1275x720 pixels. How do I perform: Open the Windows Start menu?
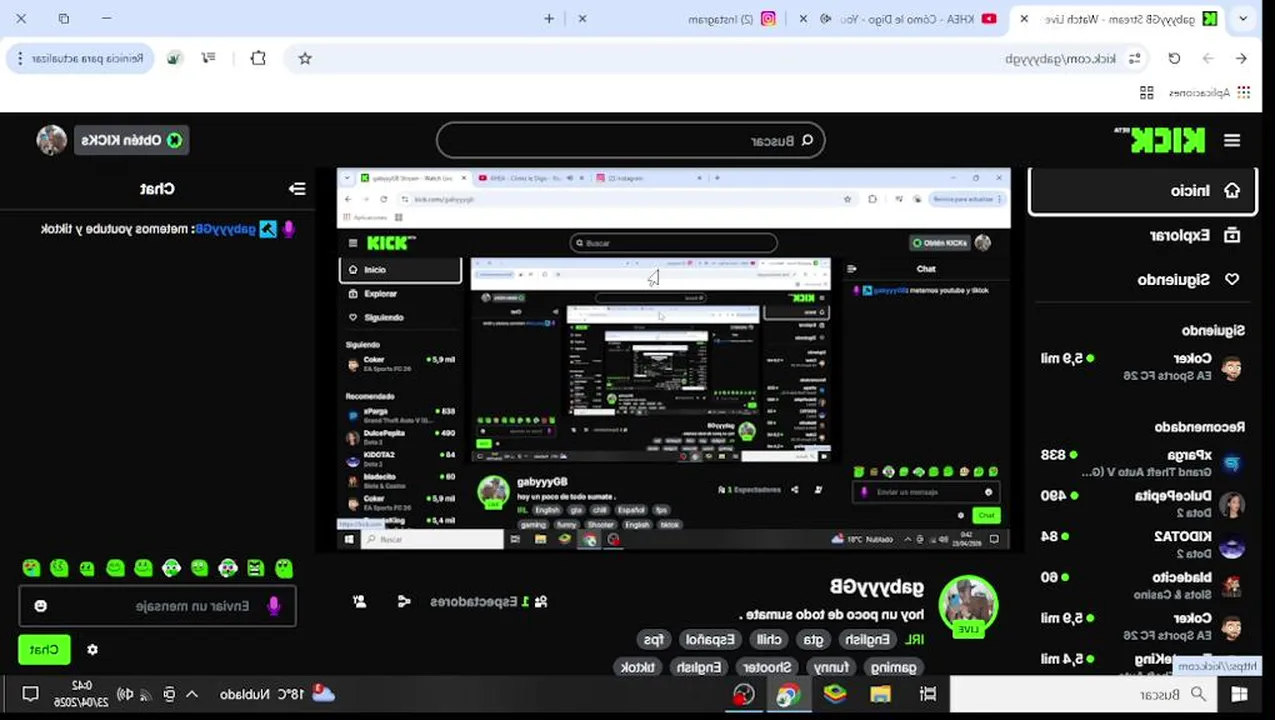(x=1240, y=694)
